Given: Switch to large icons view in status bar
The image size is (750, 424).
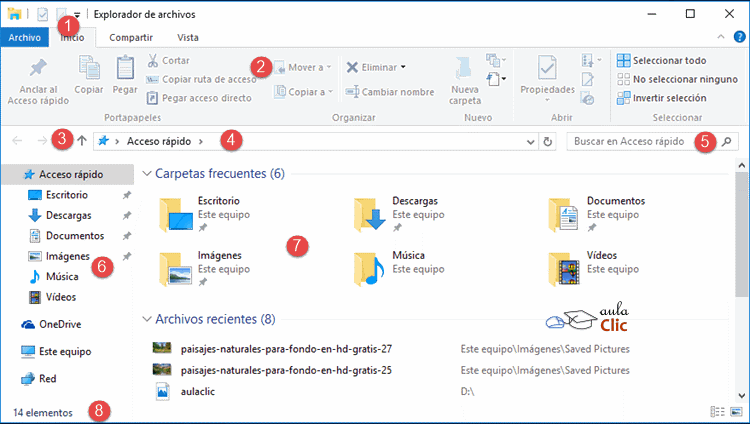Looking at the screenshot, I should [736, 412].
